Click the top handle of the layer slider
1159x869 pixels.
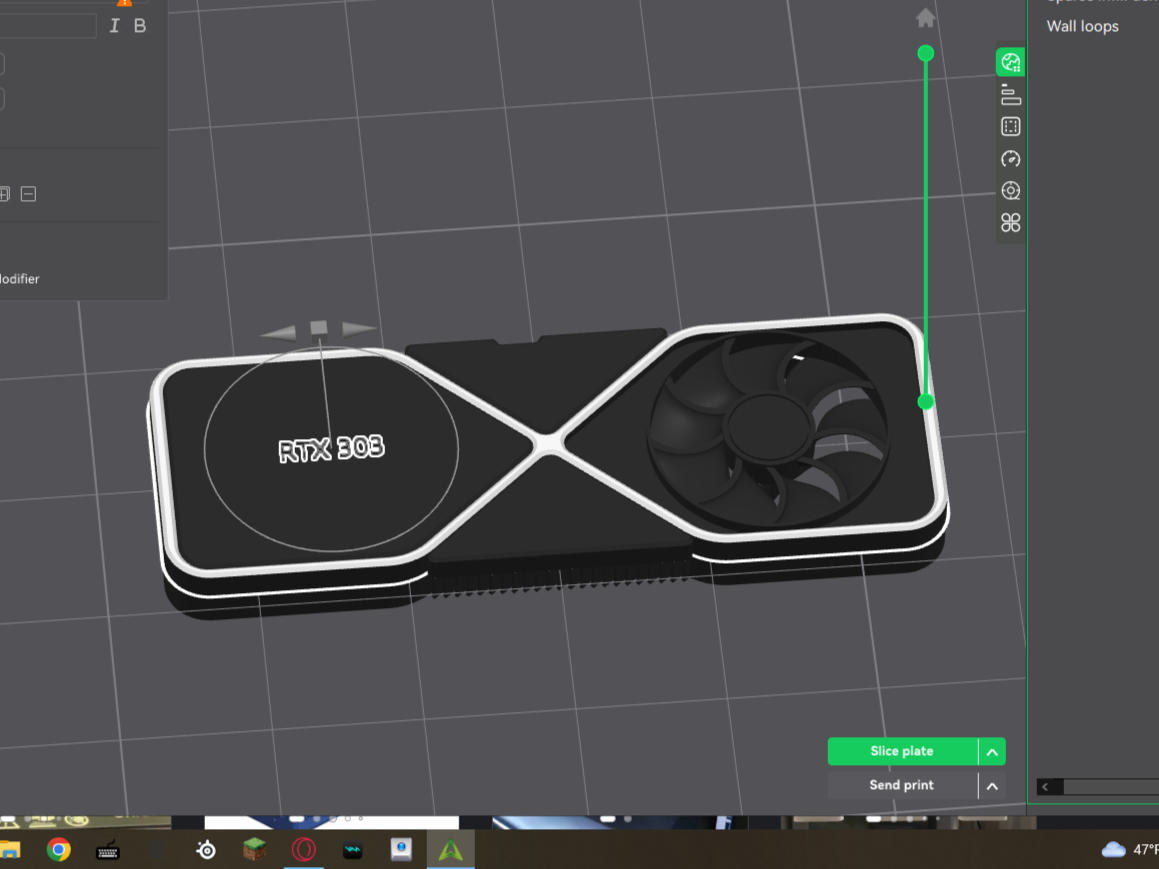(925, 53)
